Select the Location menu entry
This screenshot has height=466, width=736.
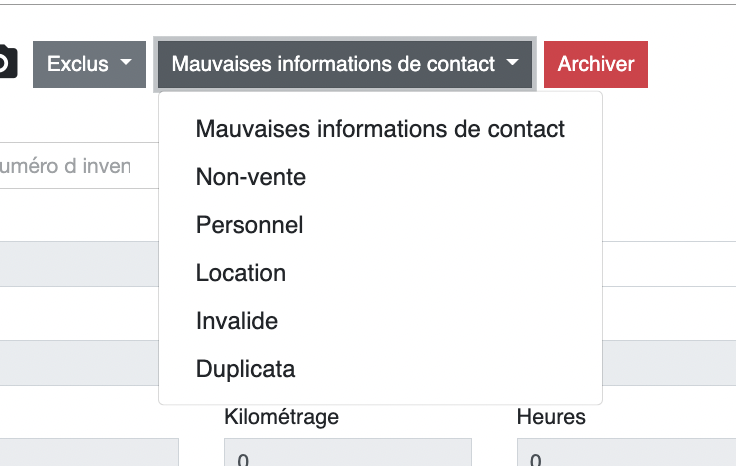[241, 273]
